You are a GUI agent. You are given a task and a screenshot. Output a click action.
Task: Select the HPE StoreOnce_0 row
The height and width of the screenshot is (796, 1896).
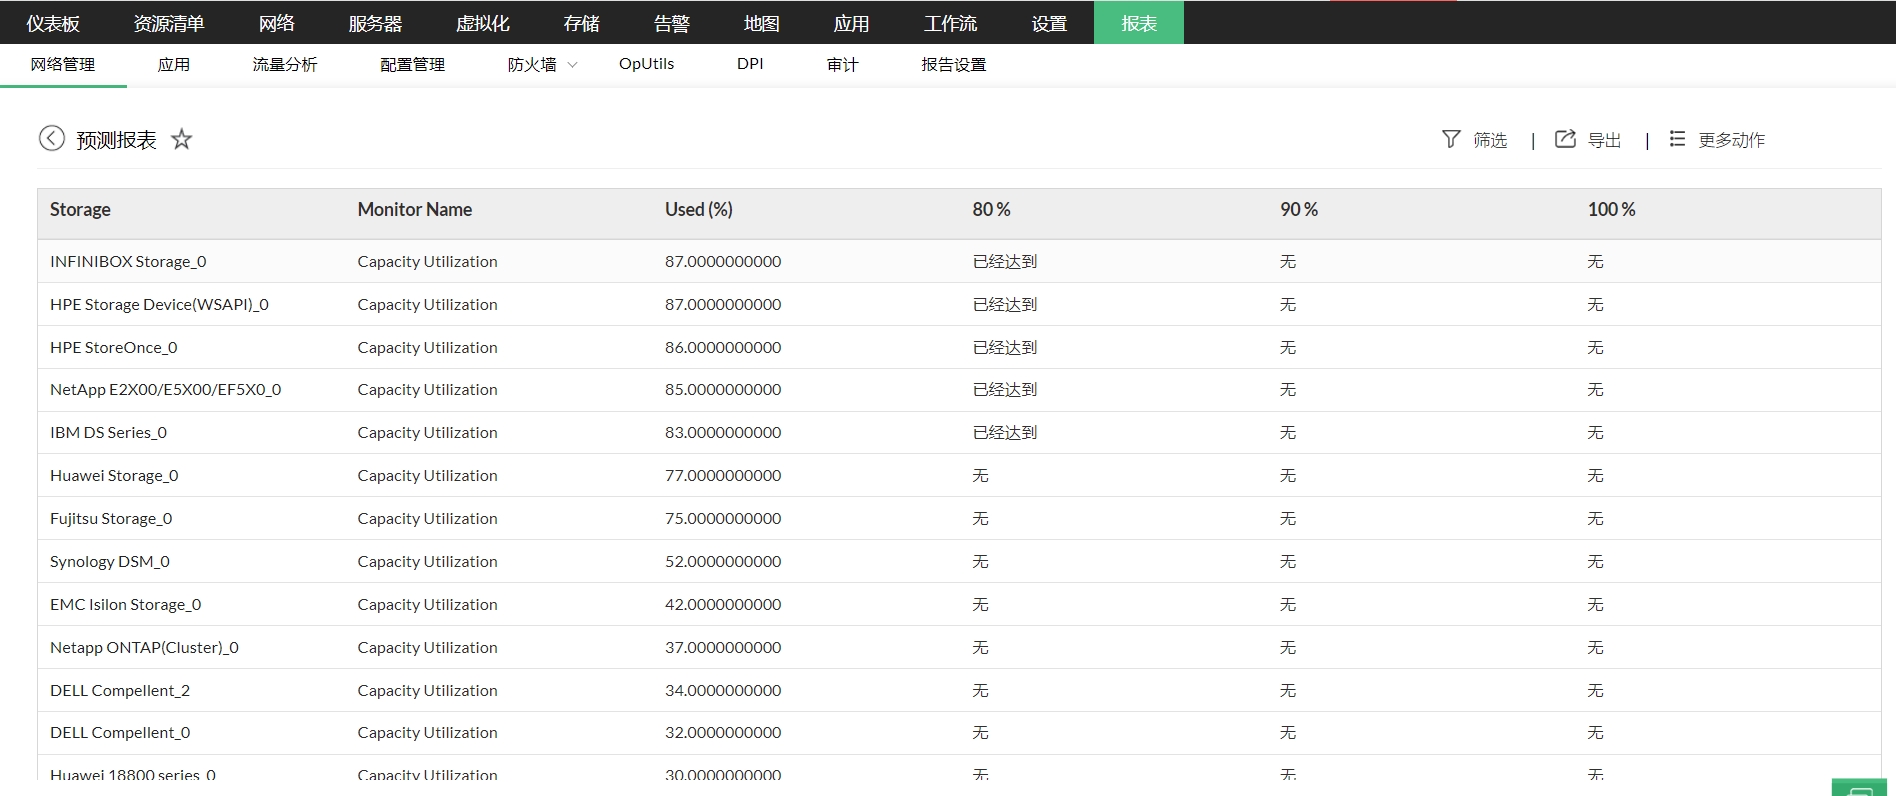[x=959, y=348]
